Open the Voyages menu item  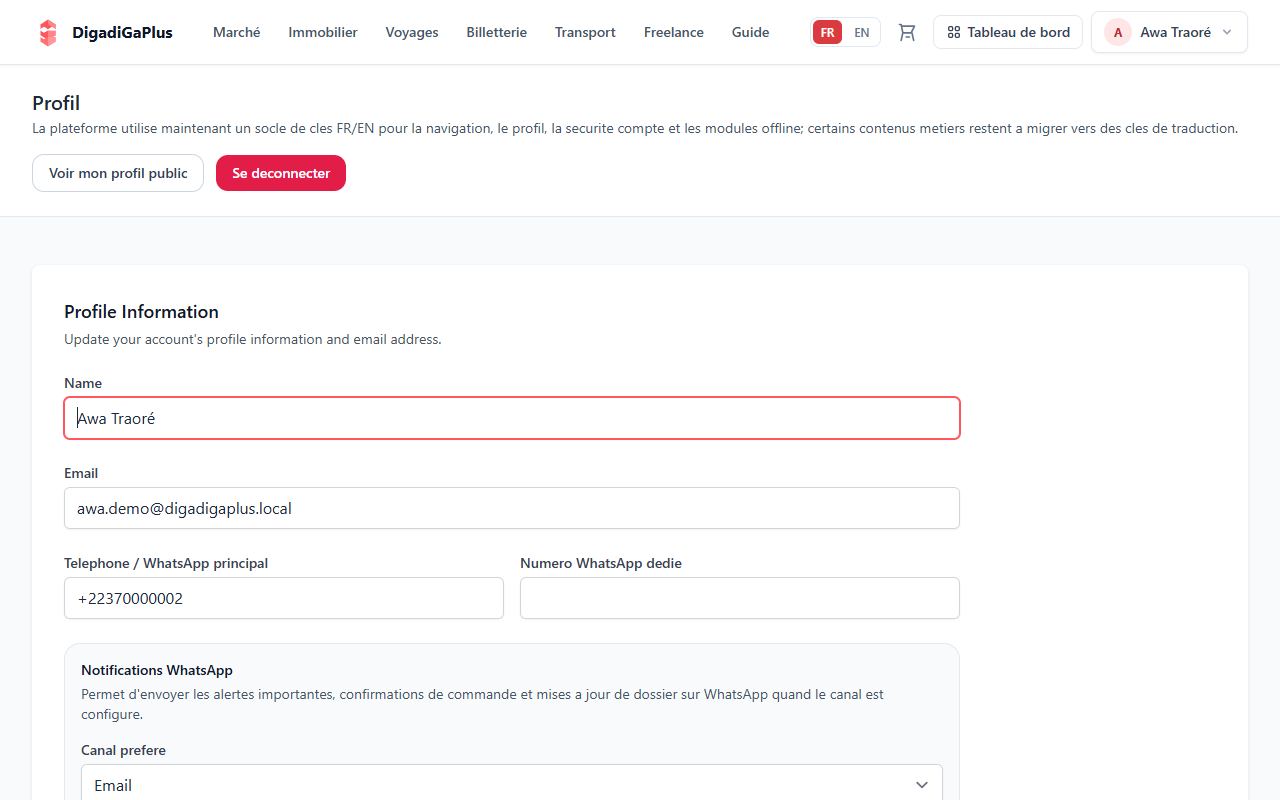(412, 32)
